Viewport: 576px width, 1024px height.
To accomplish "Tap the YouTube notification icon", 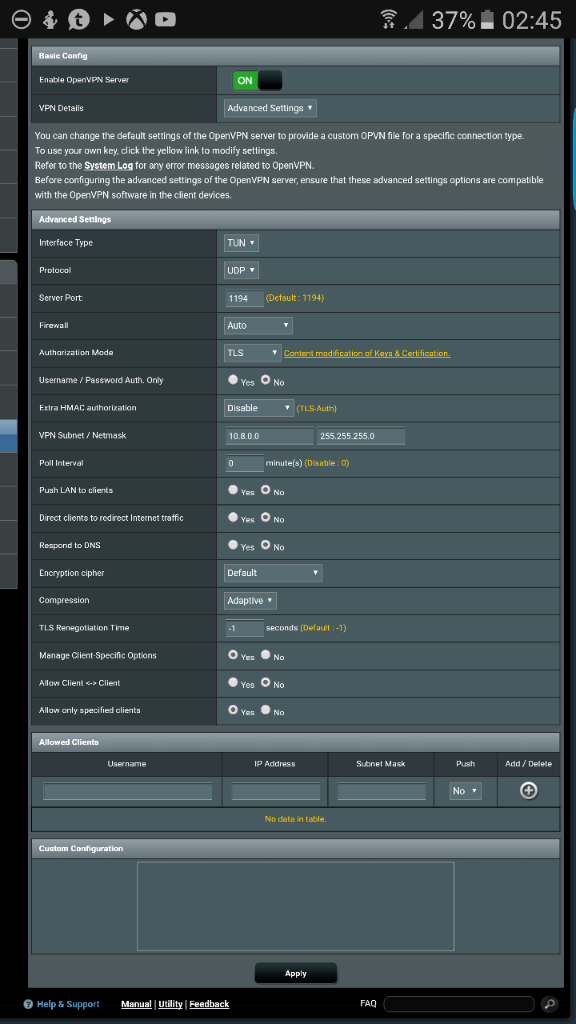I will click(165, 20).
